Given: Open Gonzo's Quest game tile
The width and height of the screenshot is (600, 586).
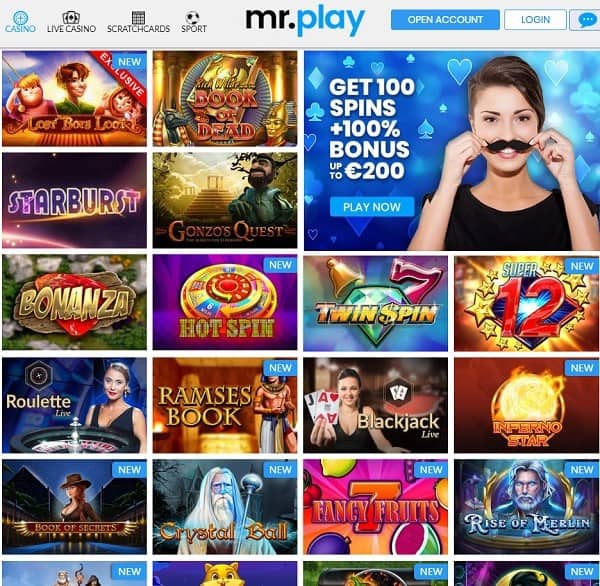Looking at the screenshot, I should pyautogui.click(x=225, y=200).
